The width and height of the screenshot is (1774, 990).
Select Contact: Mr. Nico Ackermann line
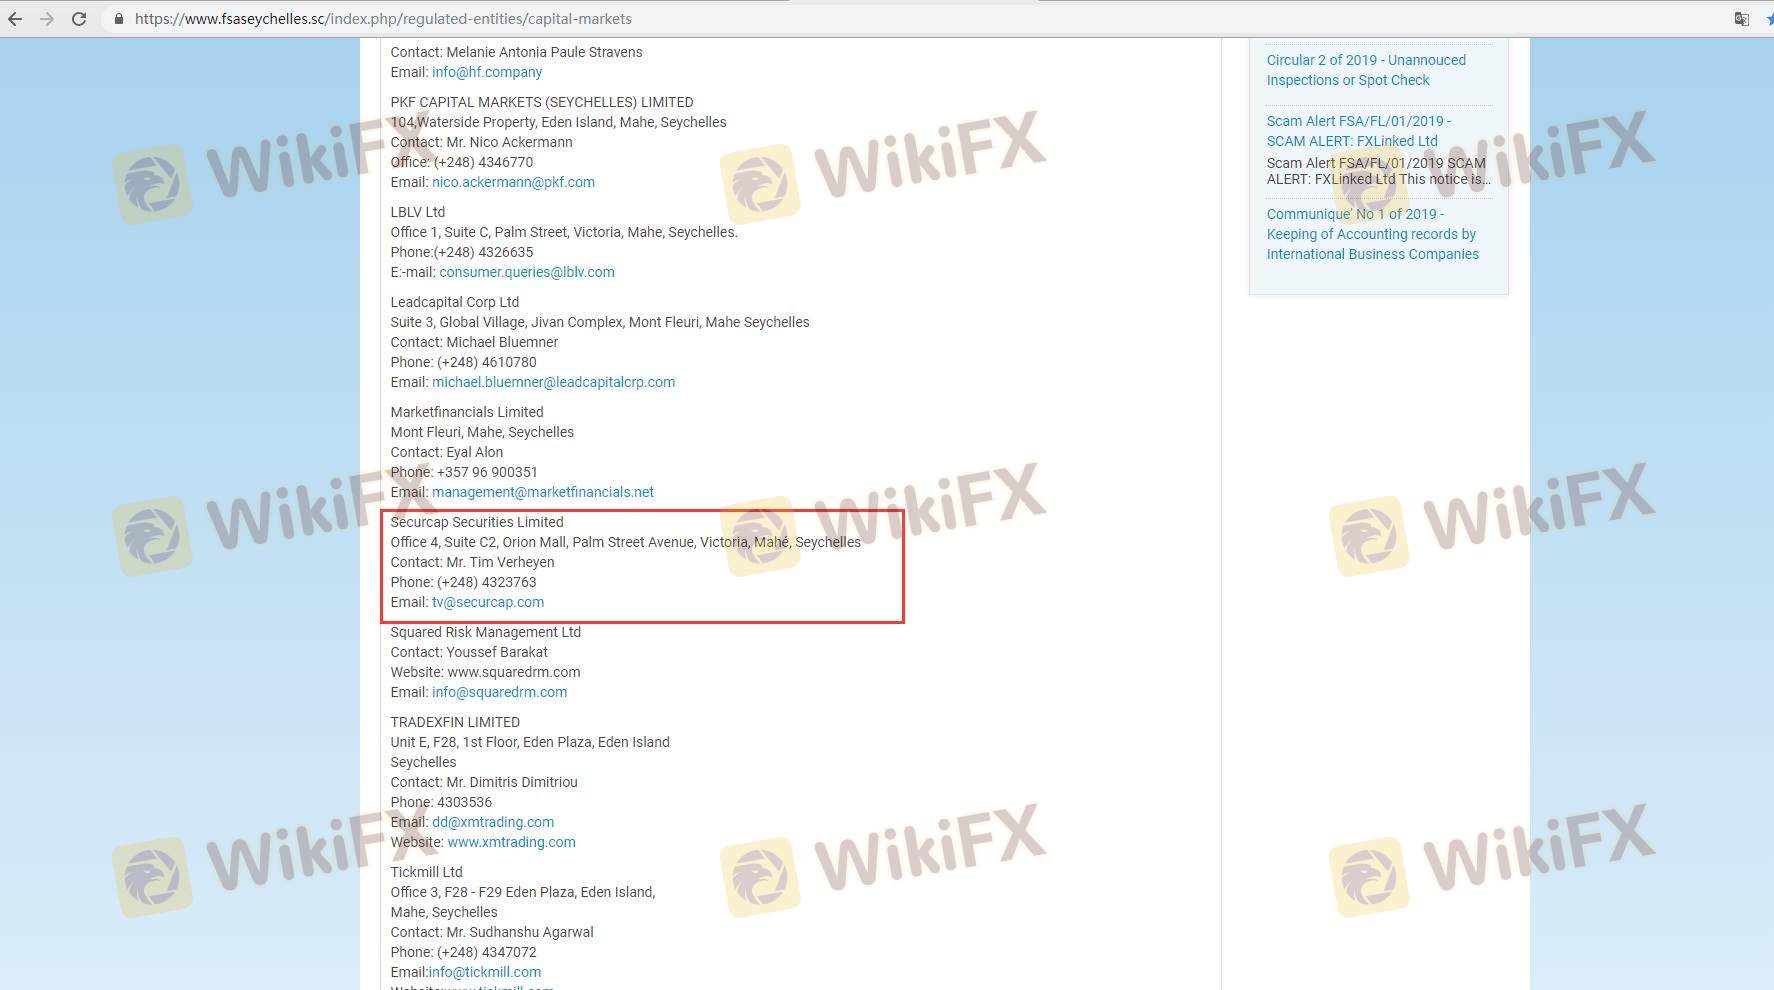pos(482,142)
